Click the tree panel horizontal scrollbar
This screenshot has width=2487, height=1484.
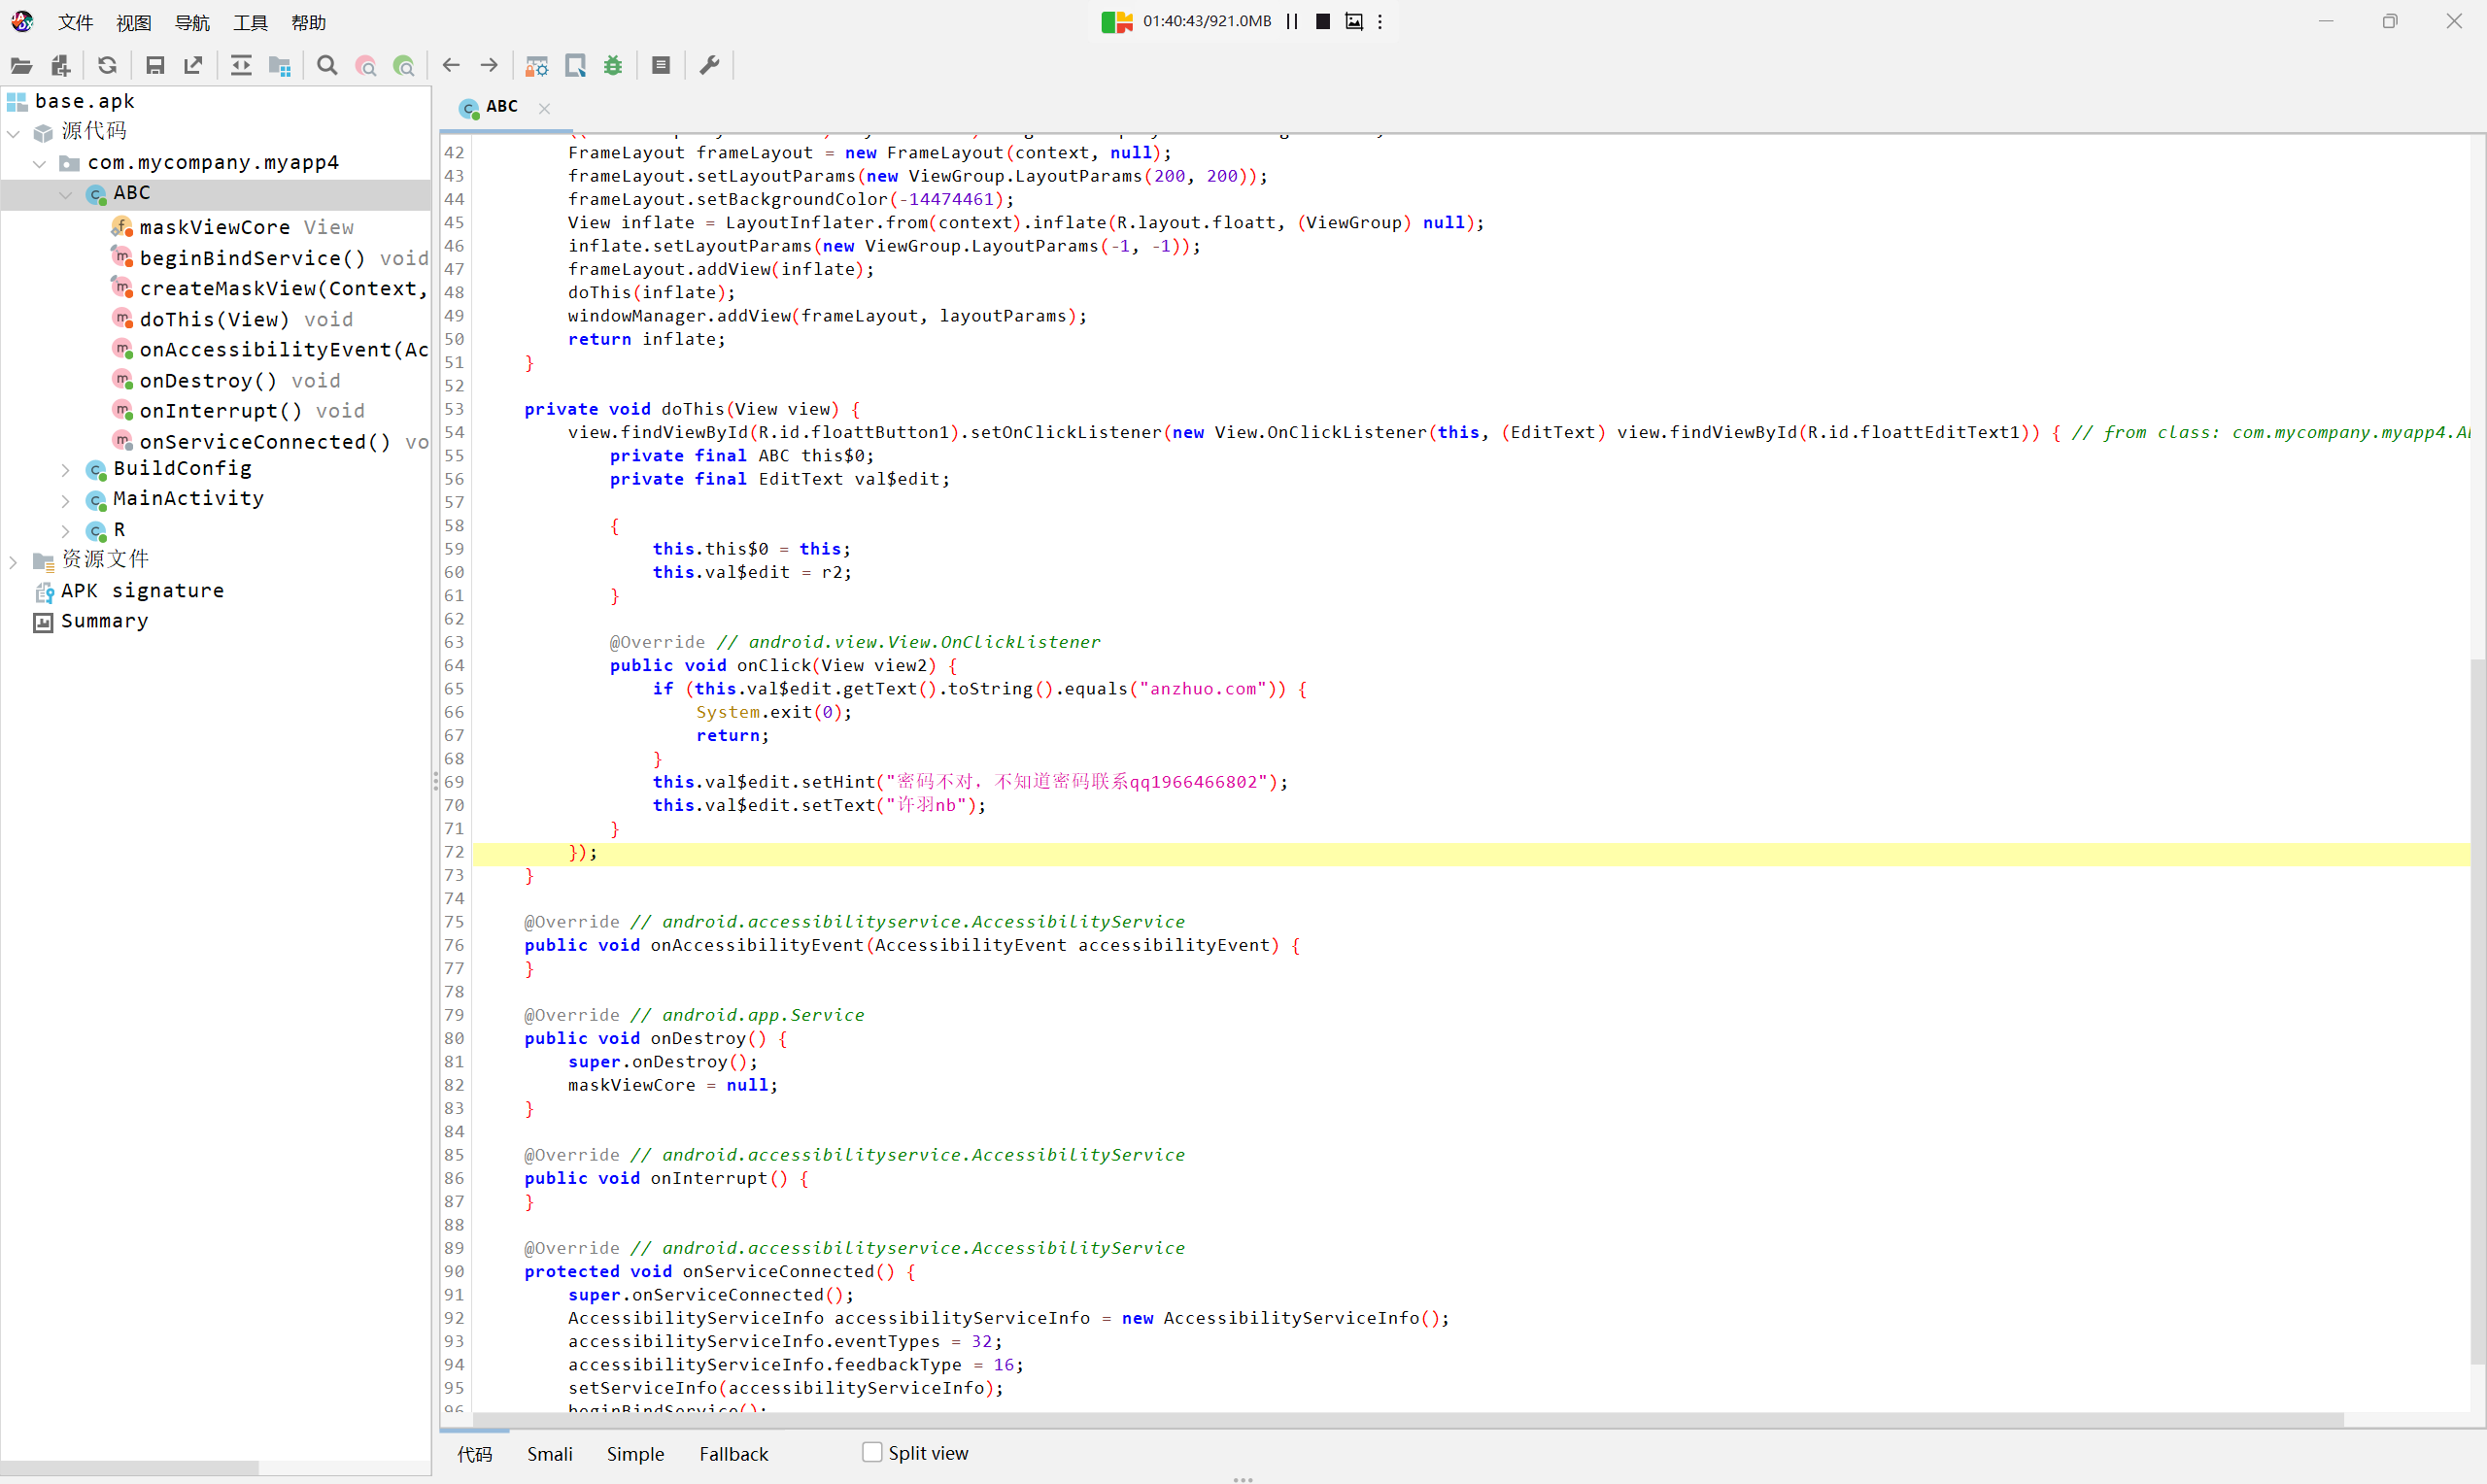pyautogui.click(x=130, y=1467)
